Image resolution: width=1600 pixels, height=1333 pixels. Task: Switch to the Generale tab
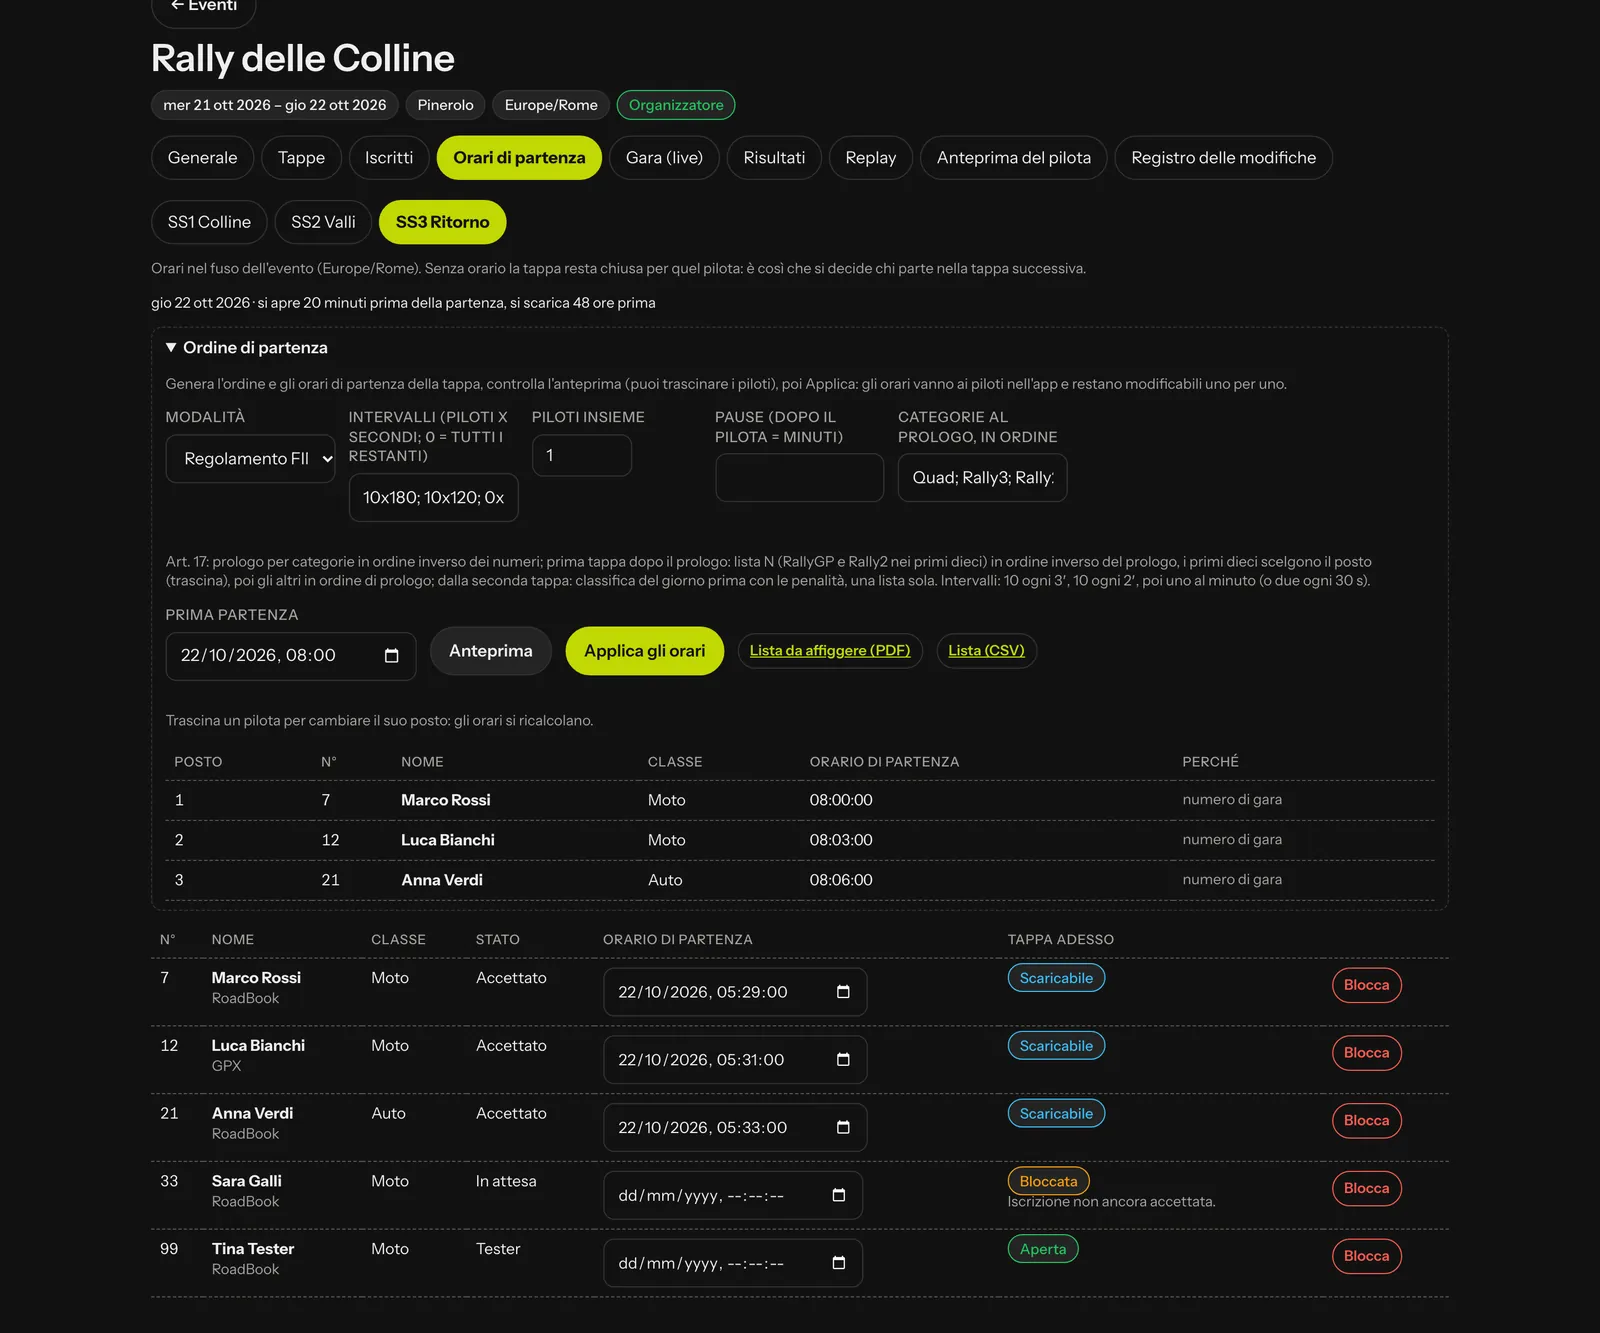coord(203,158)
